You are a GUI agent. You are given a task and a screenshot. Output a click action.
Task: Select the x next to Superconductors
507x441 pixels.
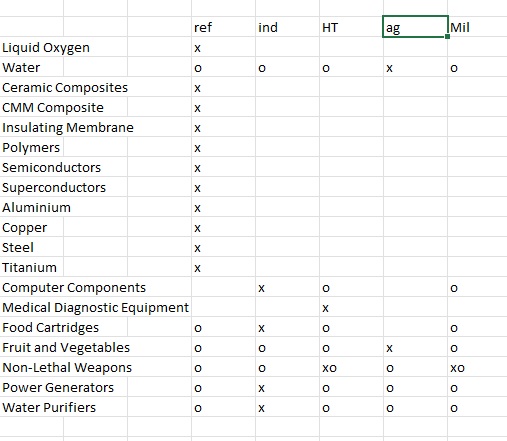[197, 188]
